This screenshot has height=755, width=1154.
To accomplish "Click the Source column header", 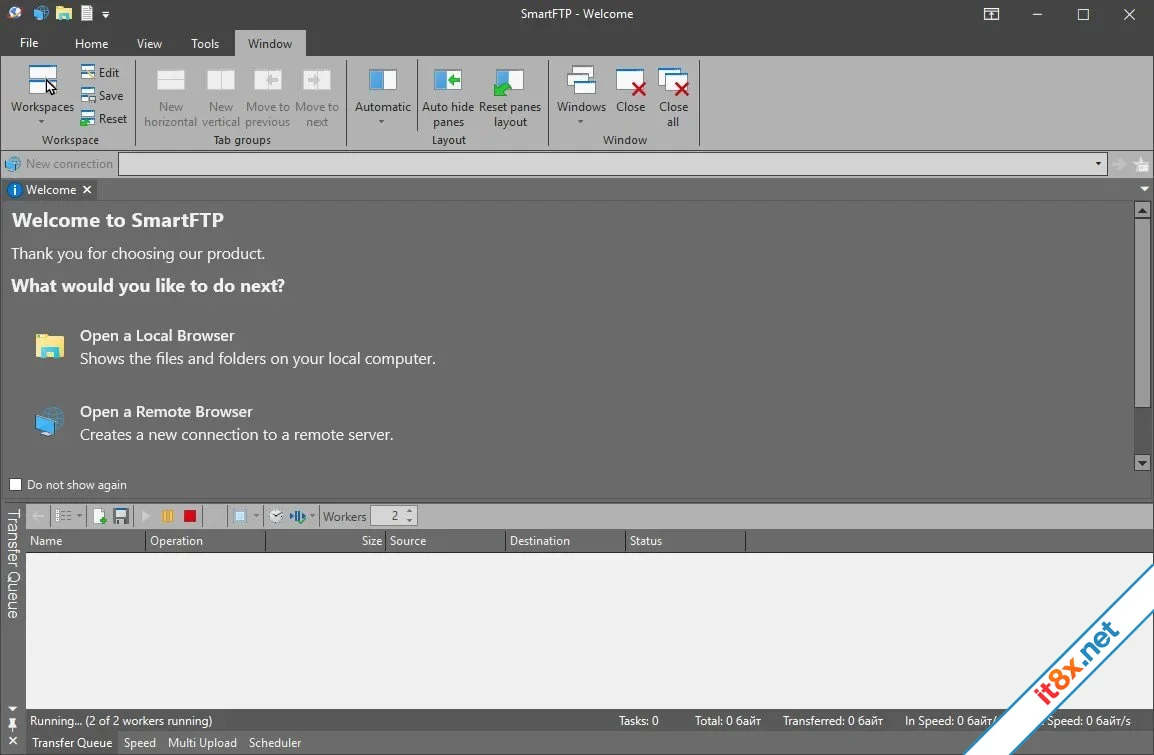I will coord(445,541).
